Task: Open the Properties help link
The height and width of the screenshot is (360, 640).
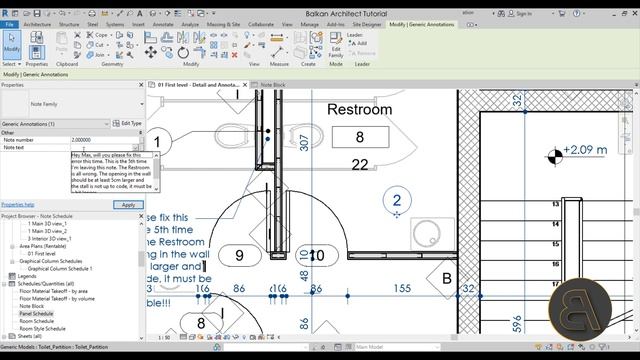Action: (x=18, y=205)
